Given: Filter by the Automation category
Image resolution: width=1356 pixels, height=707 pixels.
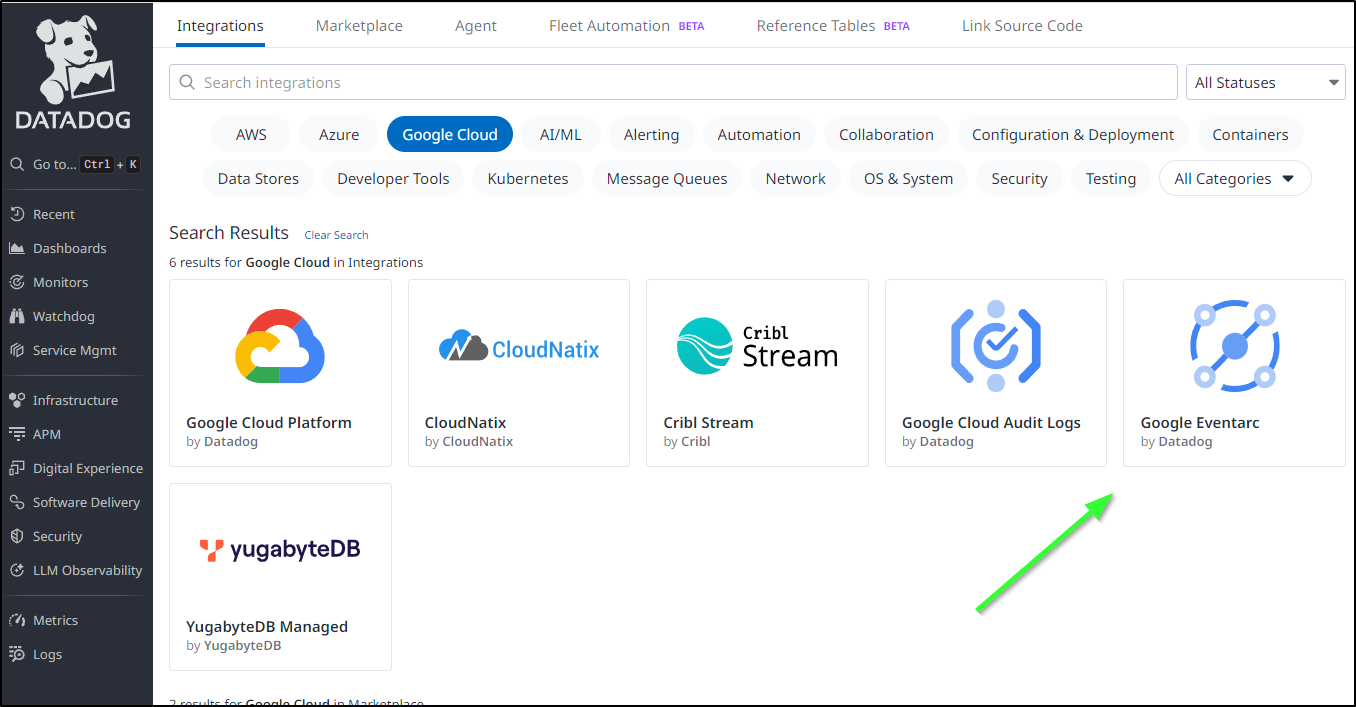Looking at the screenshot, I should pos(759,134).
